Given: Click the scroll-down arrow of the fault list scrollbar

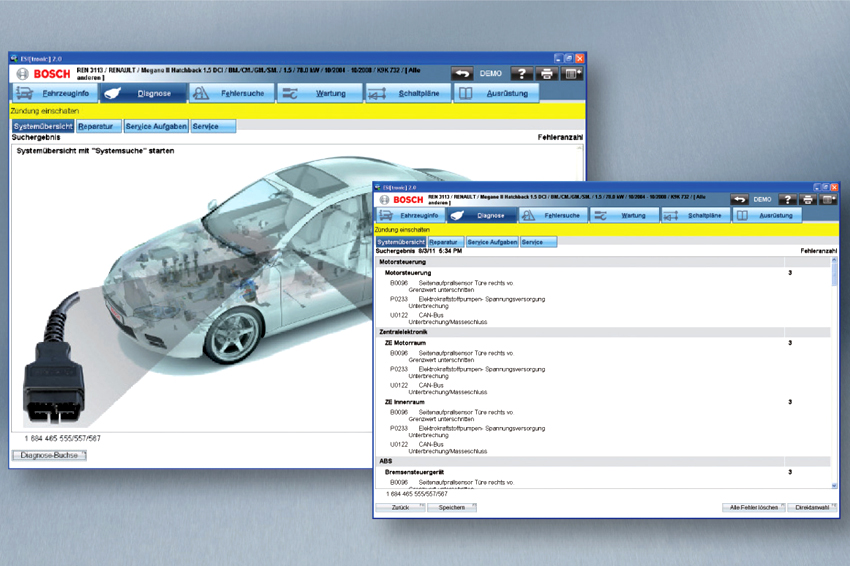Looking at the screenshot, I should (x=834, y=486).
